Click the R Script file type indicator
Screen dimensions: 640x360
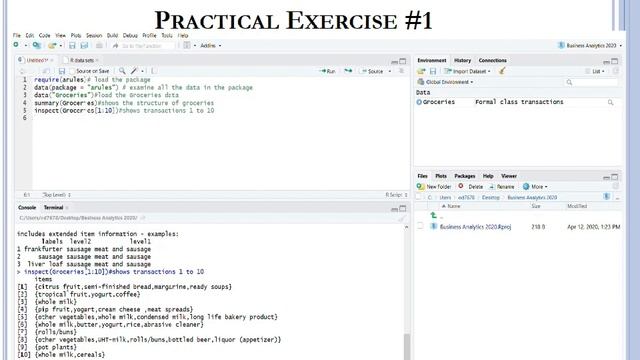coord(396,195)
